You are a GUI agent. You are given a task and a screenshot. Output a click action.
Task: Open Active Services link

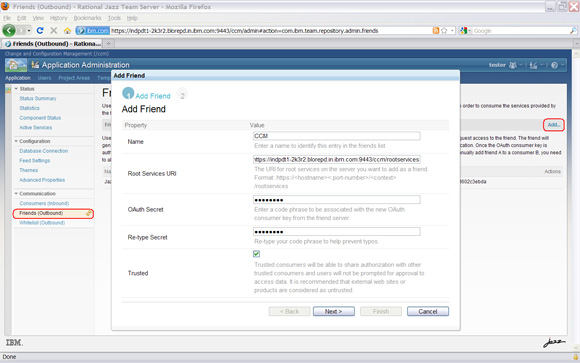point(36,127)
